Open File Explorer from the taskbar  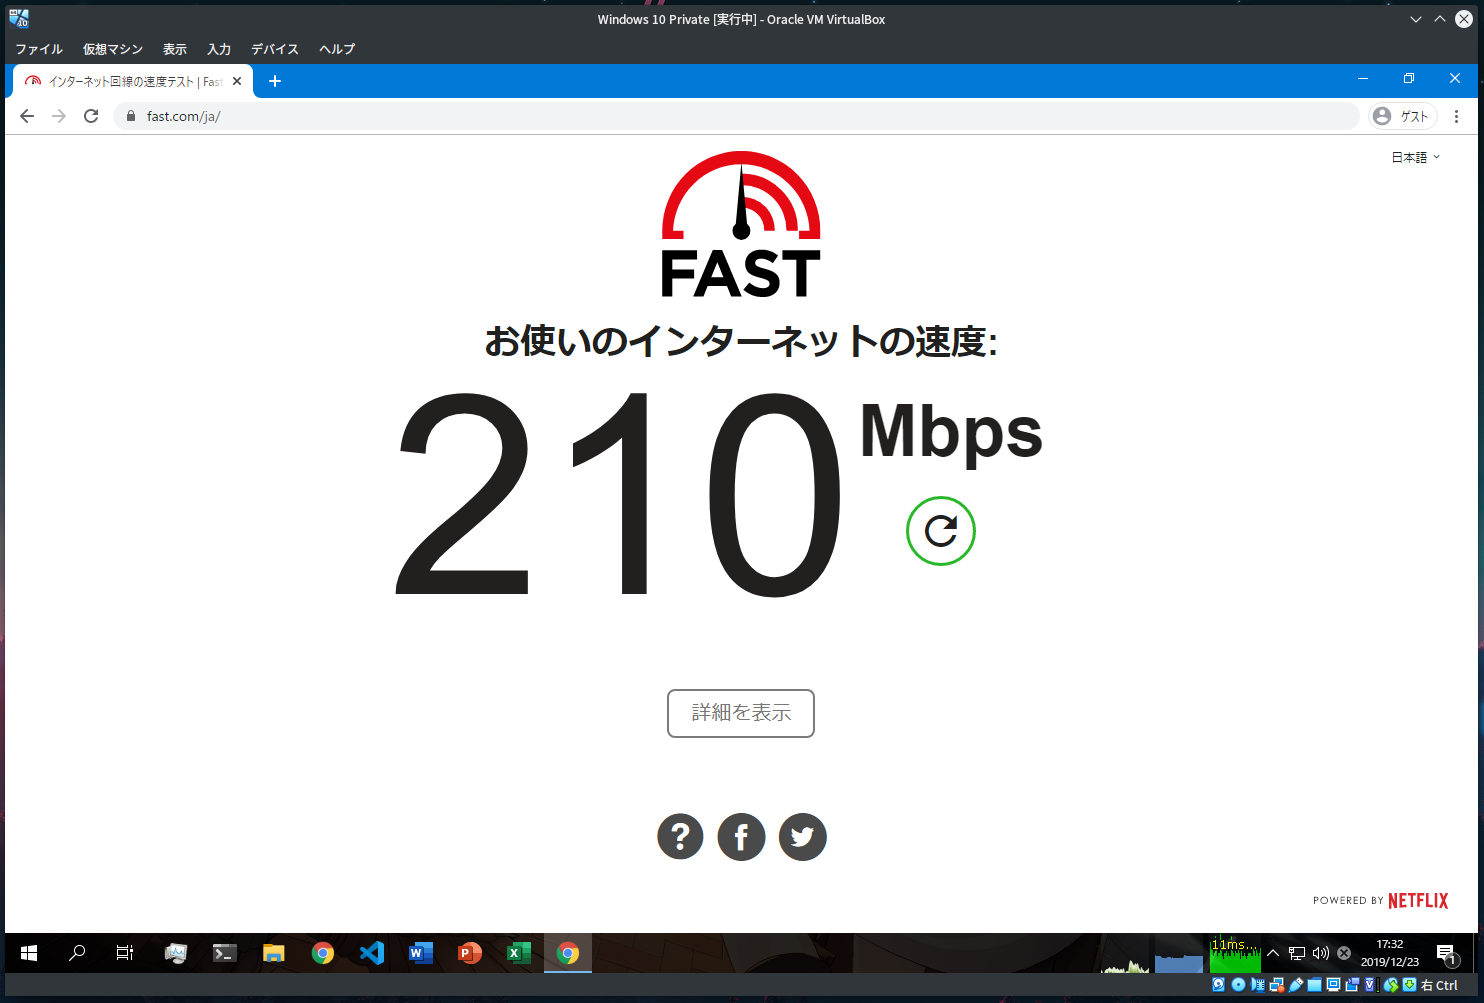[x=273, y=953]
